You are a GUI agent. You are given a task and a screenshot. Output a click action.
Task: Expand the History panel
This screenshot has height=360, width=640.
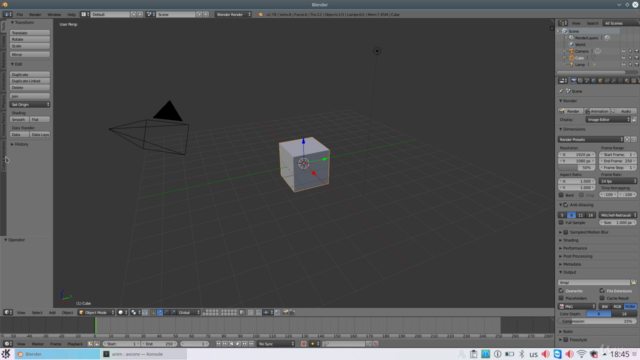(x=20, y=144)
